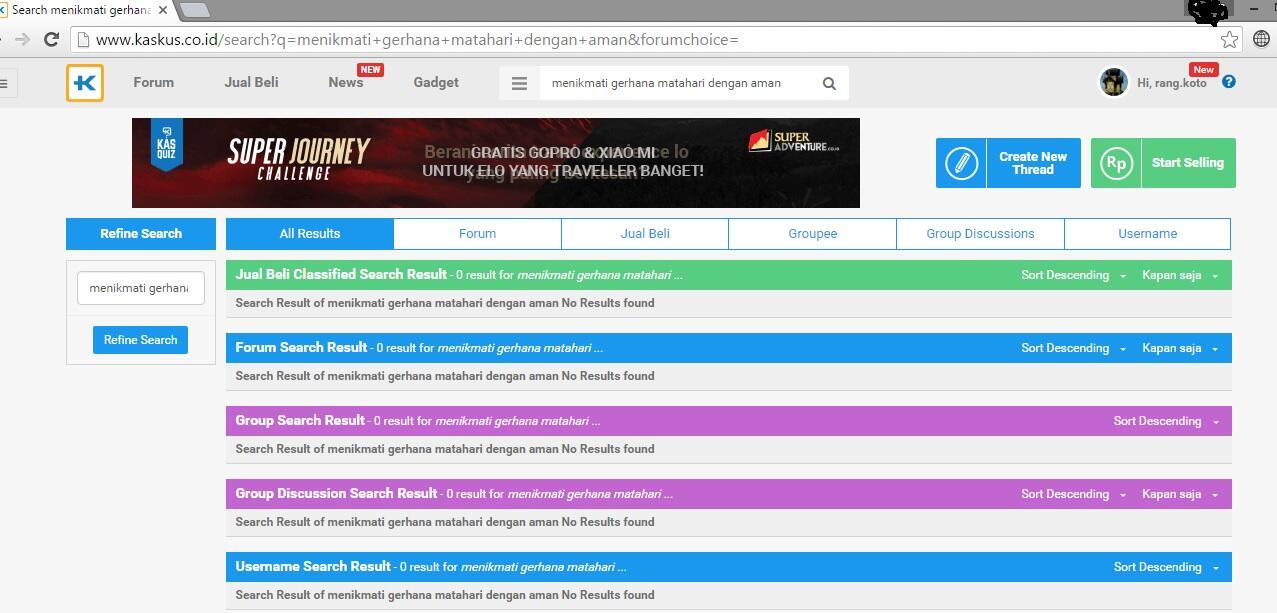Click the refine search text field
1277x613 pixels.
click(141, 288)
